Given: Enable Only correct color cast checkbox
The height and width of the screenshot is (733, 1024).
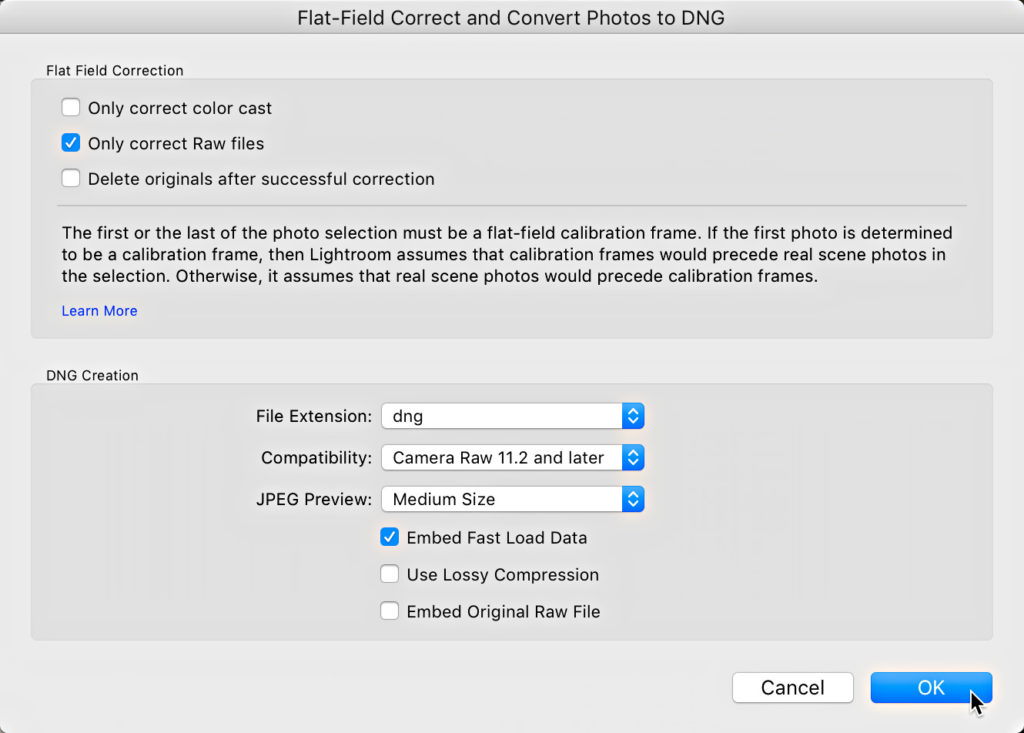Looking at the screenshot, I should tap(71, 107).
